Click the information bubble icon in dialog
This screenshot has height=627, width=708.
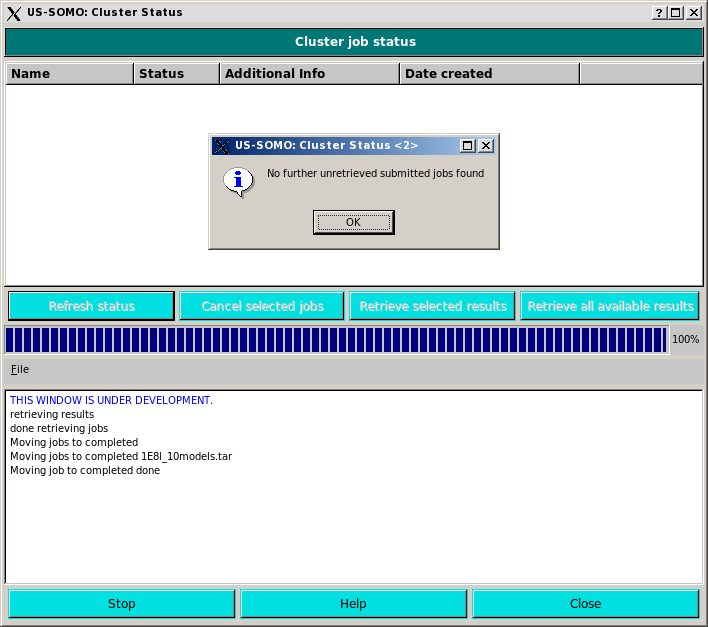pos(238,182)
